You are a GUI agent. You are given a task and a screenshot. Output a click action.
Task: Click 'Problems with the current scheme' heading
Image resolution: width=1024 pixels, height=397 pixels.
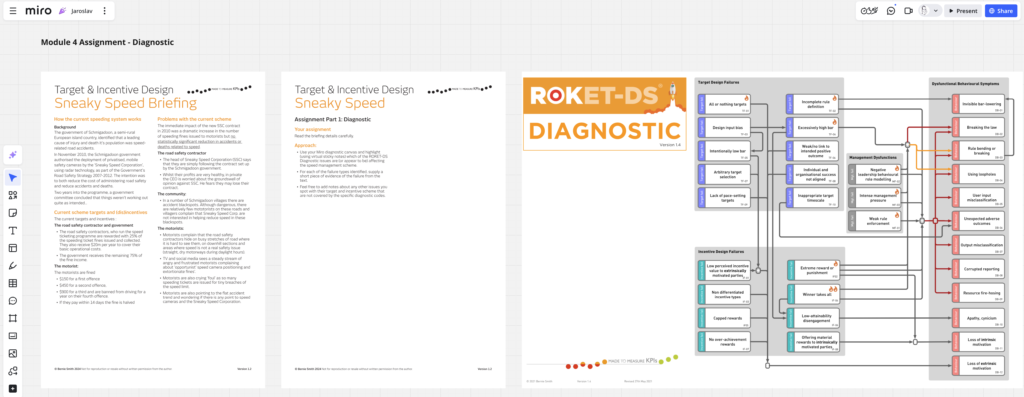coord(193,119)
